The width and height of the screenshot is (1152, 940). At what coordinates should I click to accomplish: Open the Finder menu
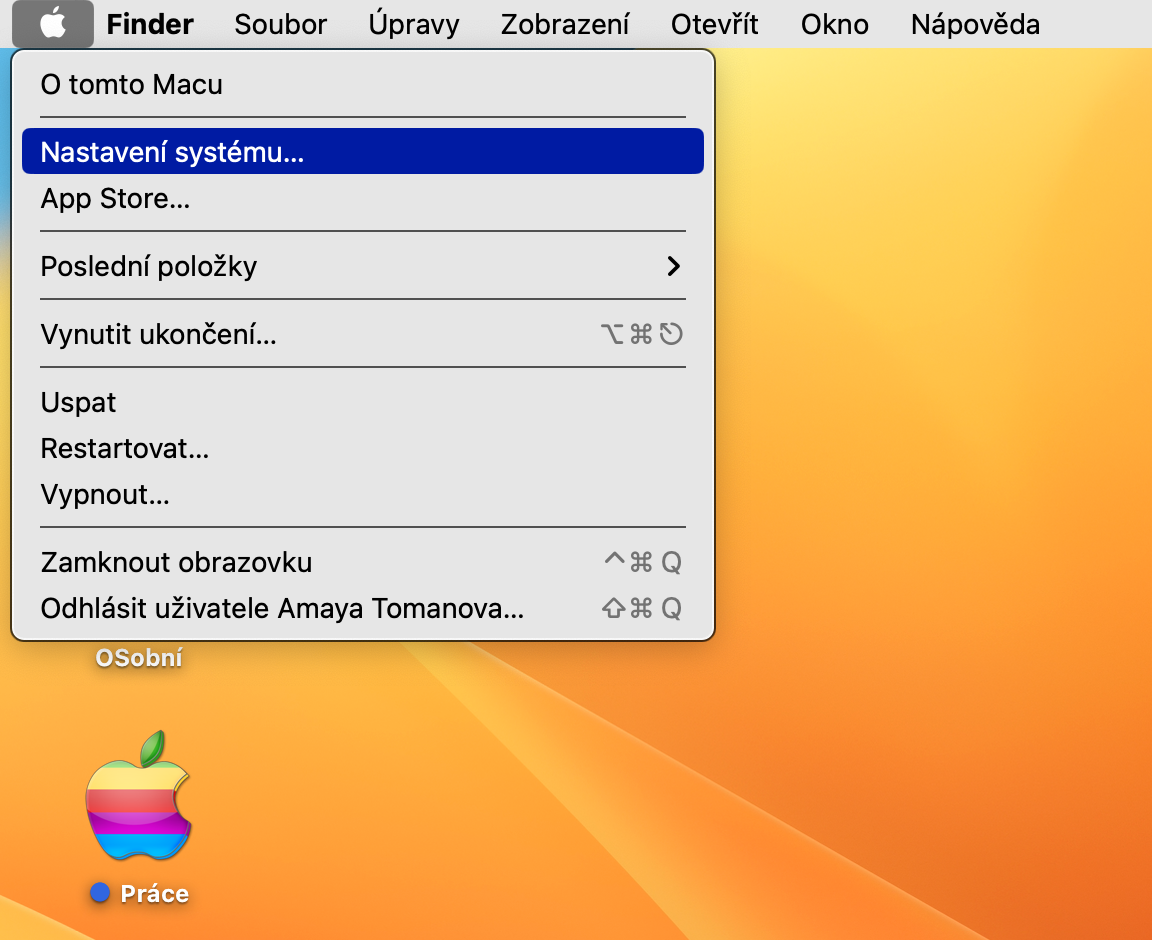tap(150, 24)
